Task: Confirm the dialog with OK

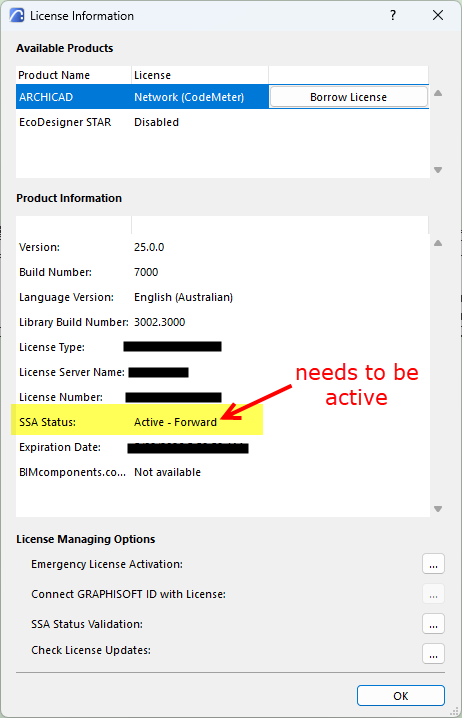Action: pos(401,696)
